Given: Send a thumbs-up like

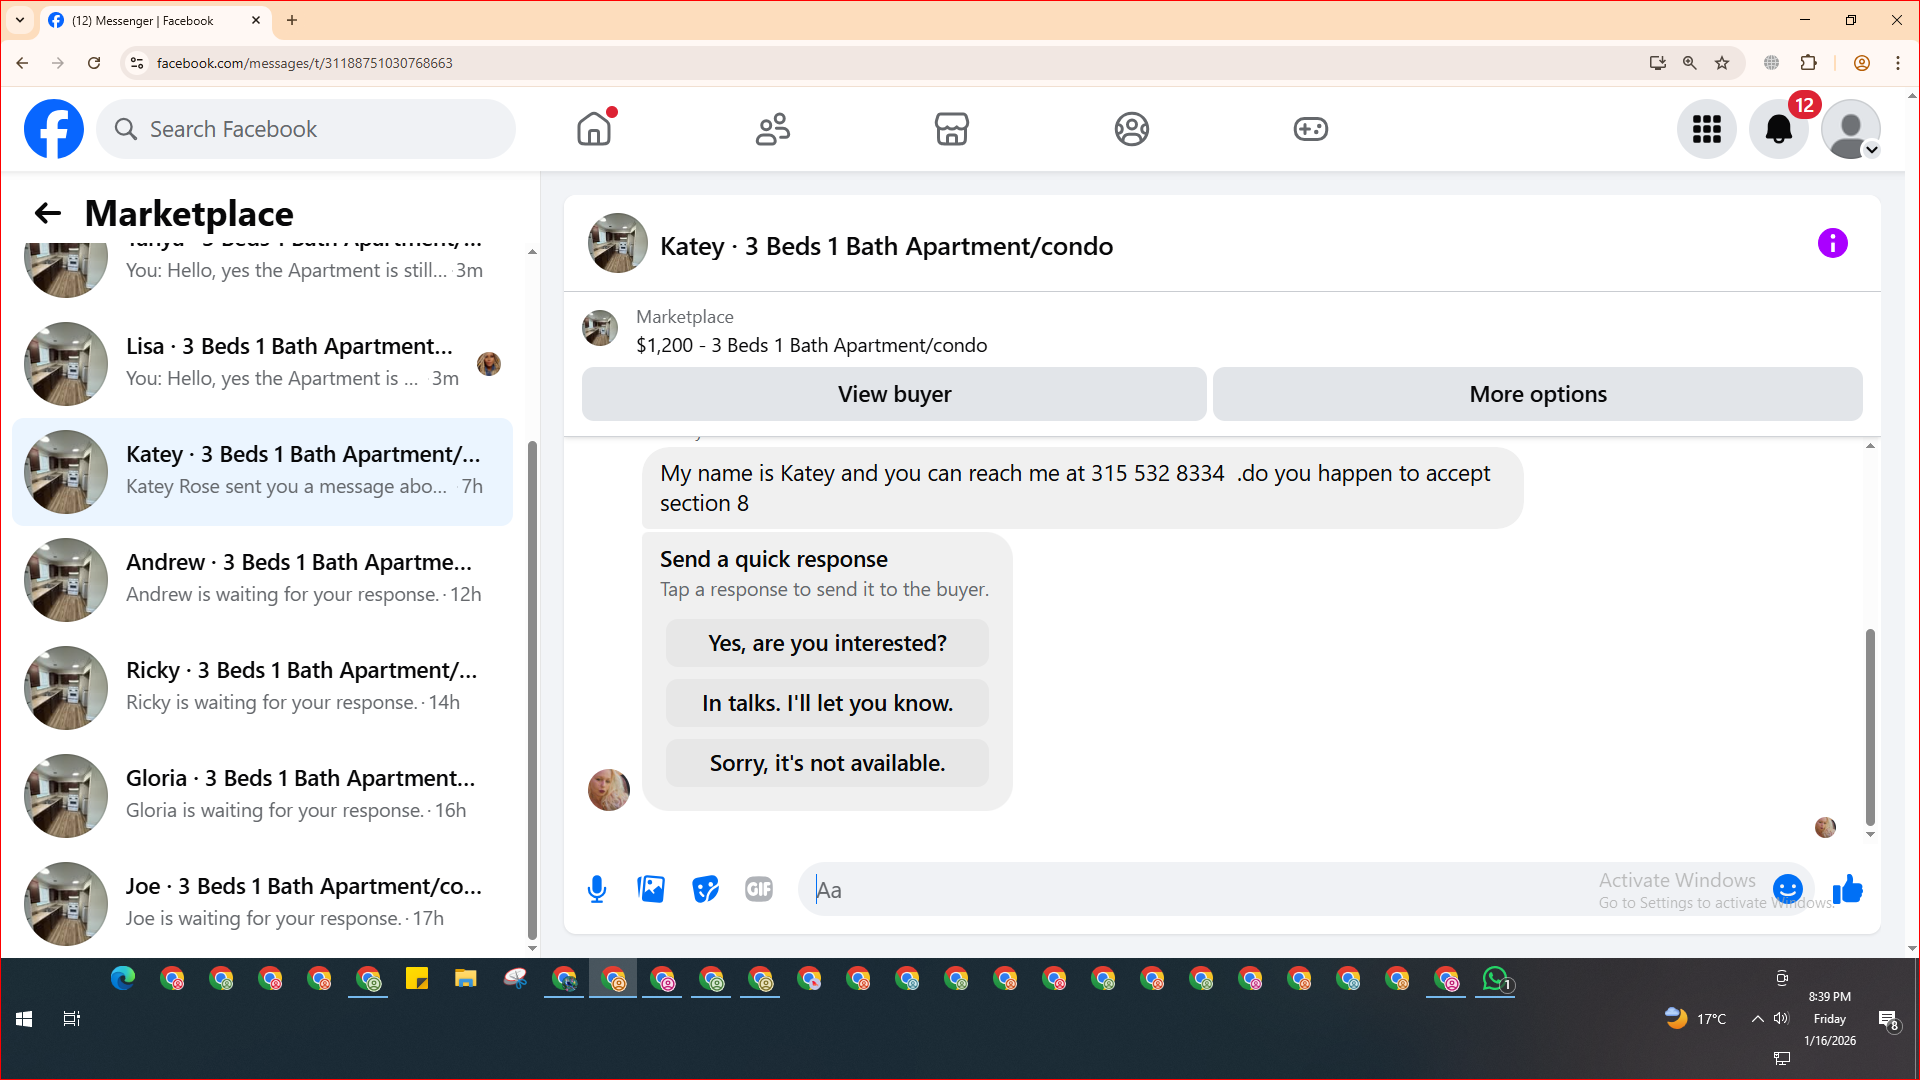Looking at the screenshot, I should pos(1848,888).
